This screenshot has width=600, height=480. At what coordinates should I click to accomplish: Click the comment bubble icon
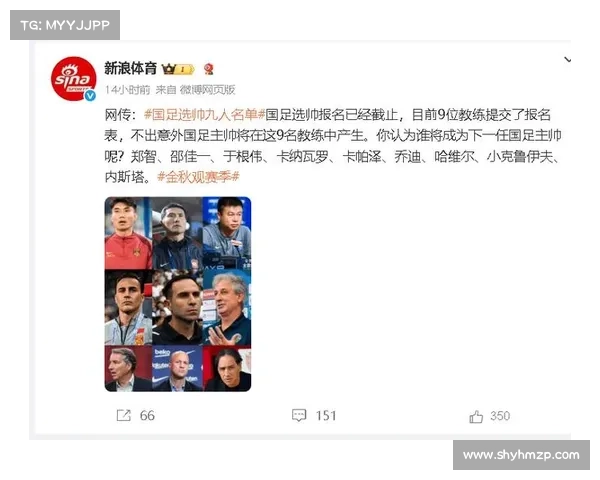tap(299, 415)
